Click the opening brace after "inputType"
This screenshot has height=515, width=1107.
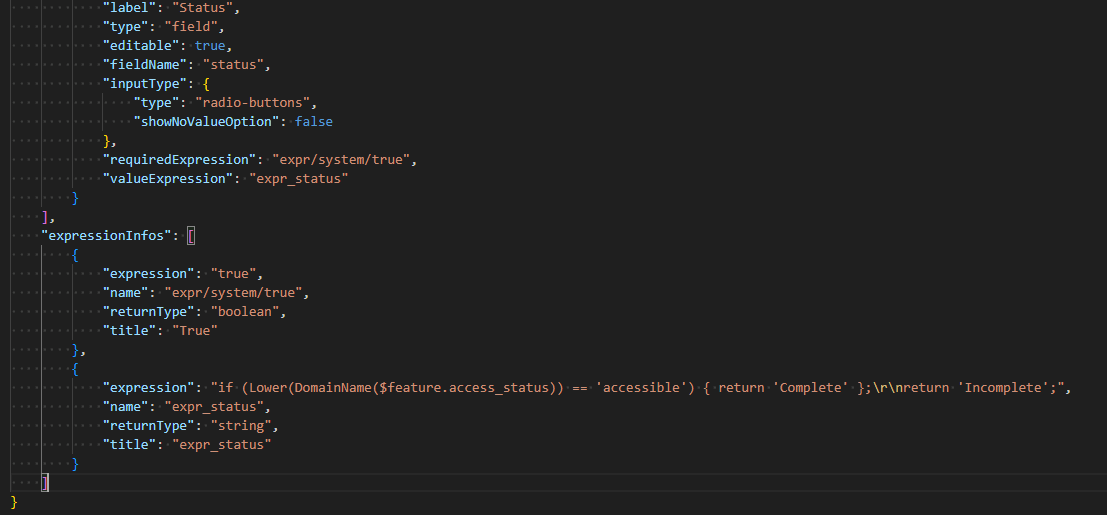coord(204,84)
